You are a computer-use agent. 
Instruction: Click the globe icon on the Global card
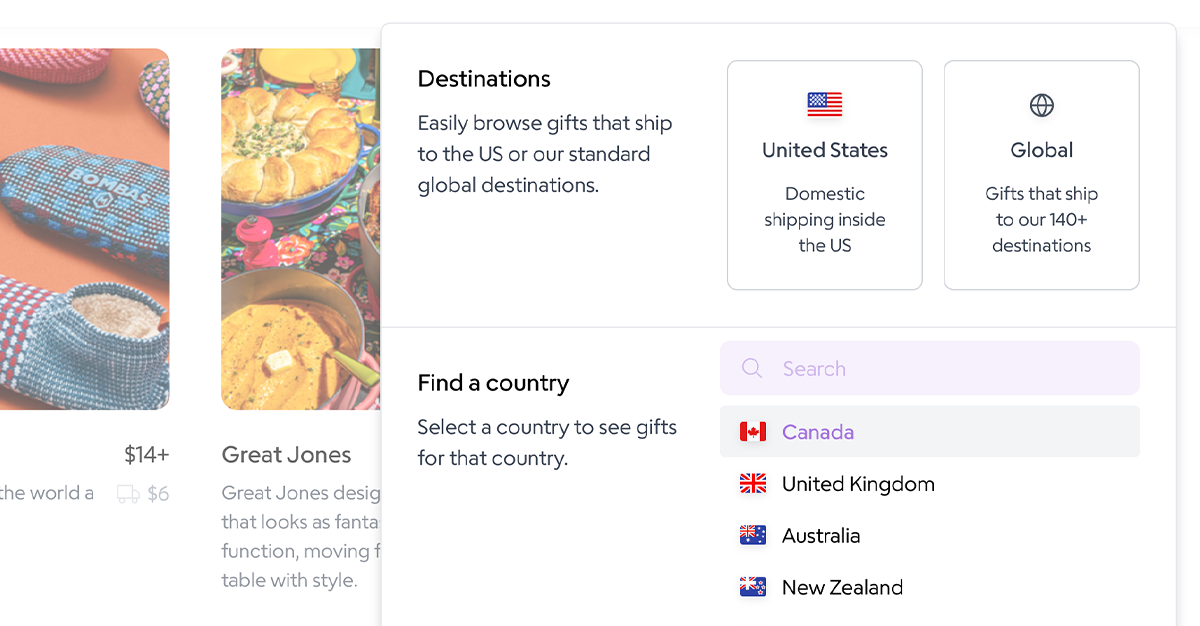pyautogui.click(x=1041, y=103)
